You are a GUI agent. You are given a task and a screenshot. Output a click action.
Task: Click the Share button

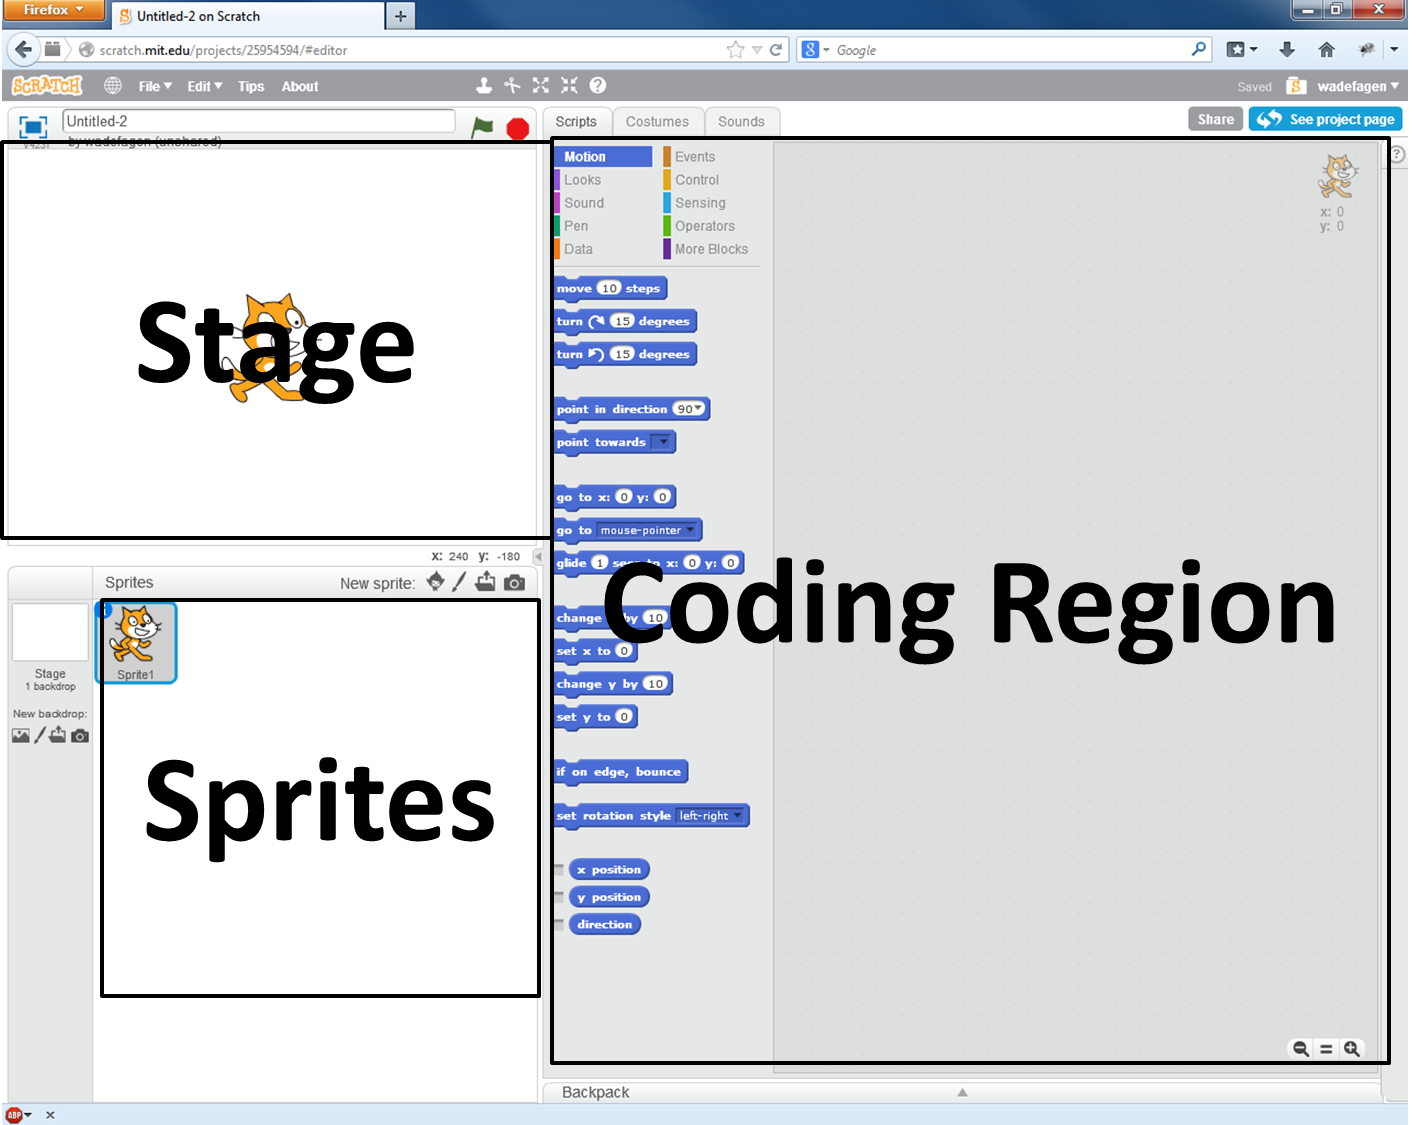(1215, 119)
